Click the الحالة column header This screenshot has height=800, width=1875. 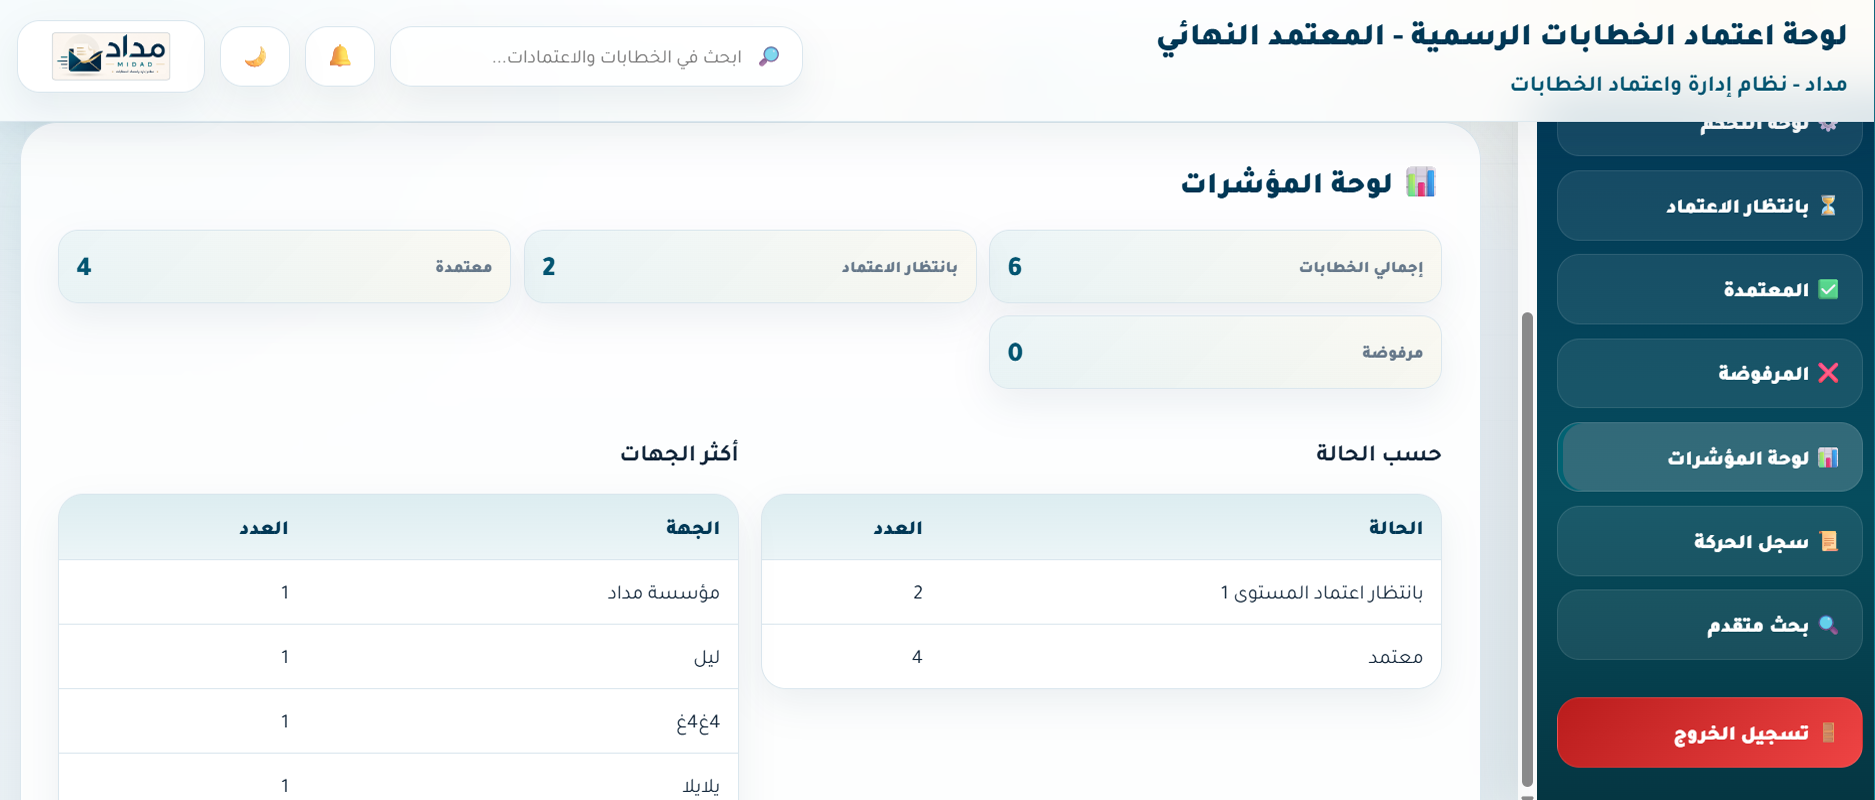(1396, 528)
